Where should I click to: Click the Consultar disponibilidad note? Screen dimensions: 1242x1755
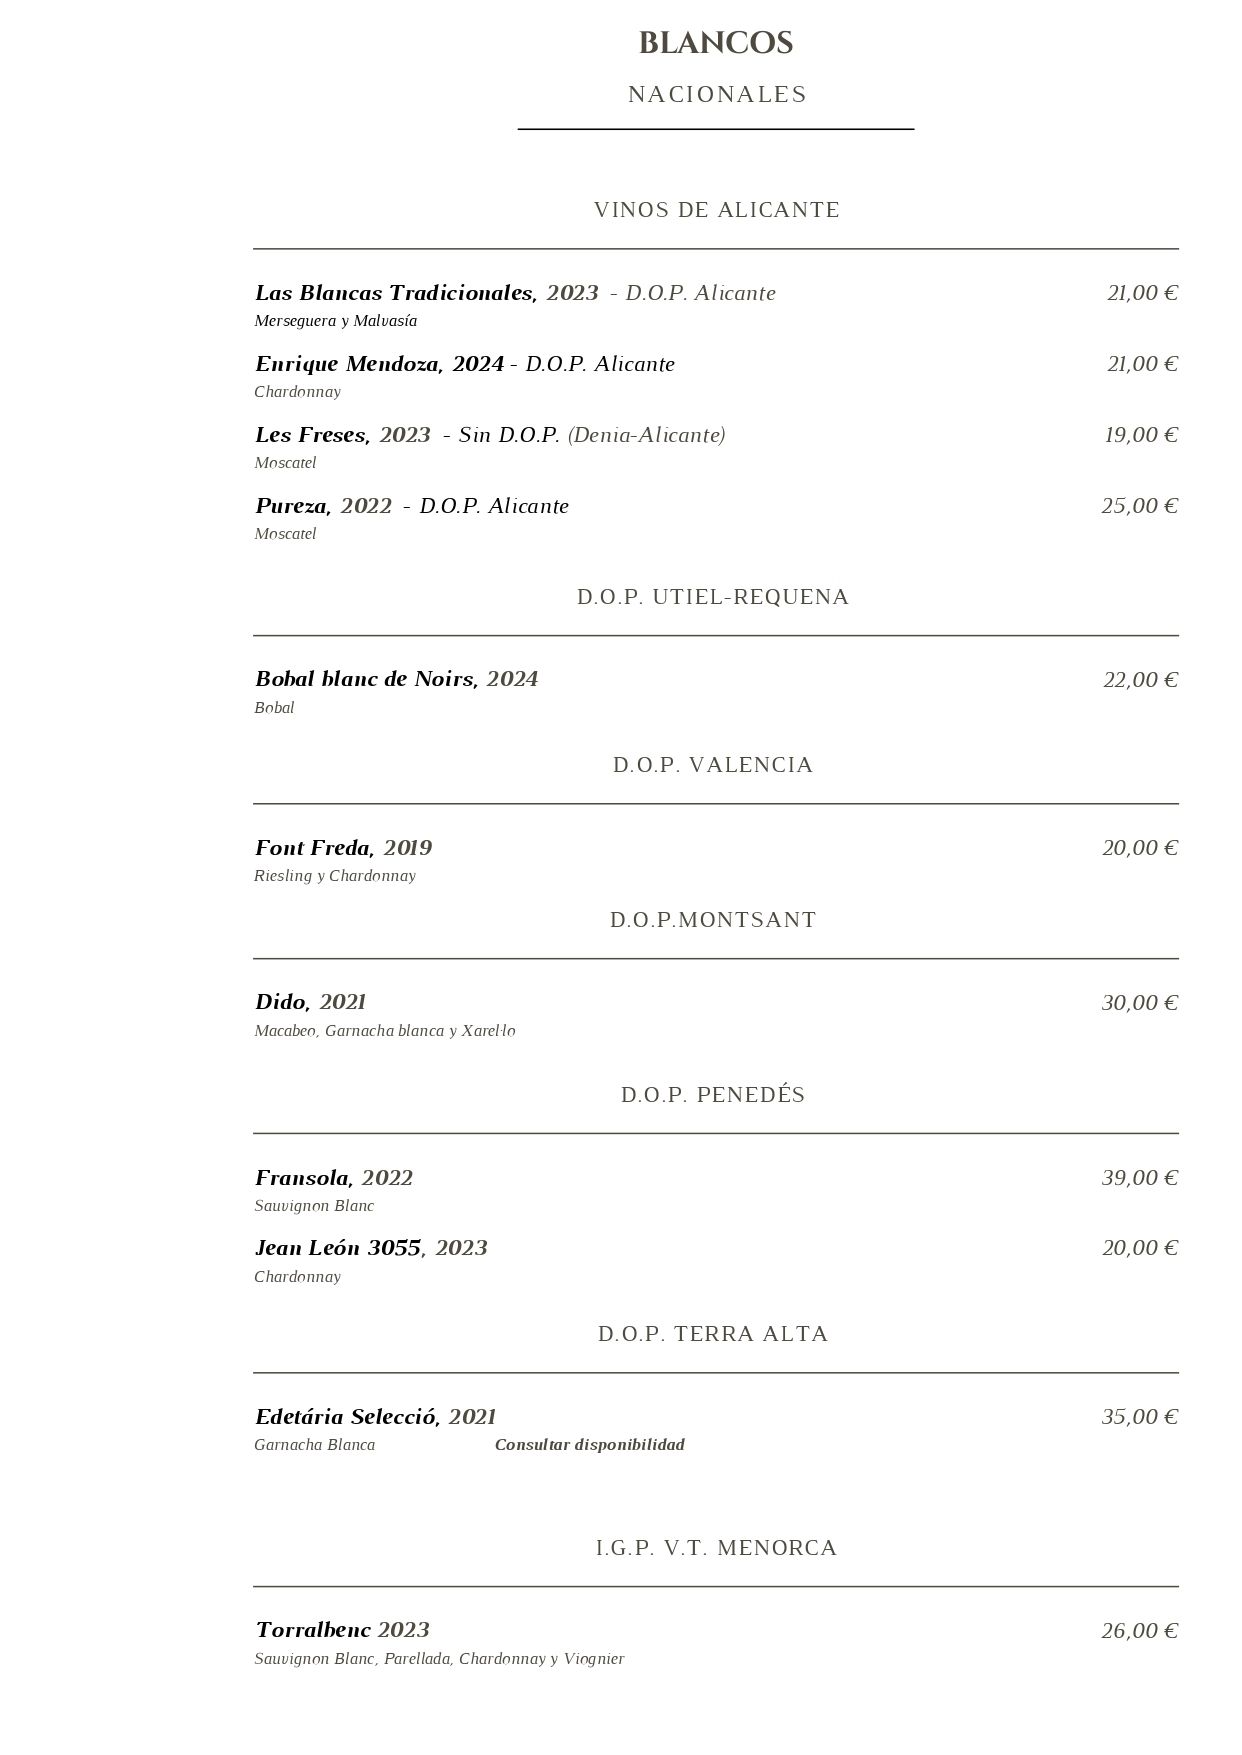590,1444
